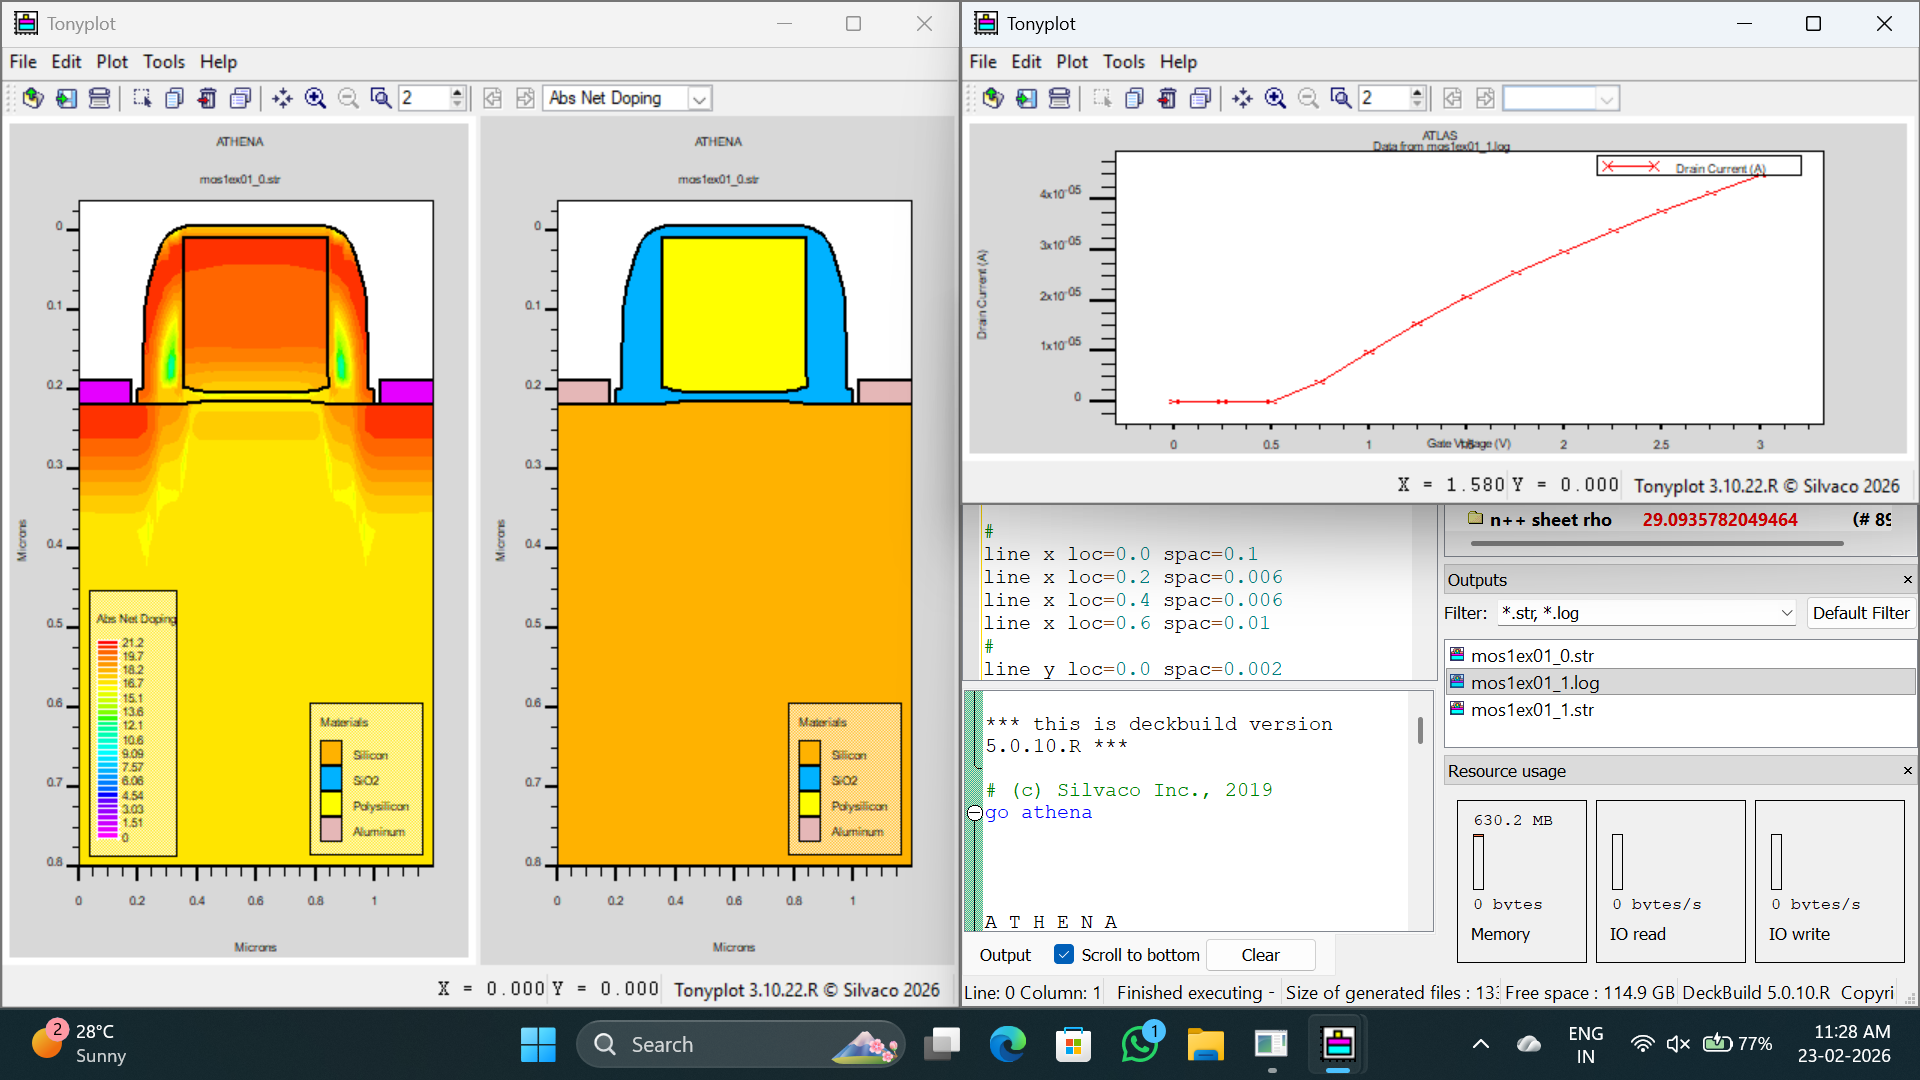Click the next arrow icon in the structure Tonyplot toolbar
This screenshot has height=1080, width=1920.
(x=525, y=98)
